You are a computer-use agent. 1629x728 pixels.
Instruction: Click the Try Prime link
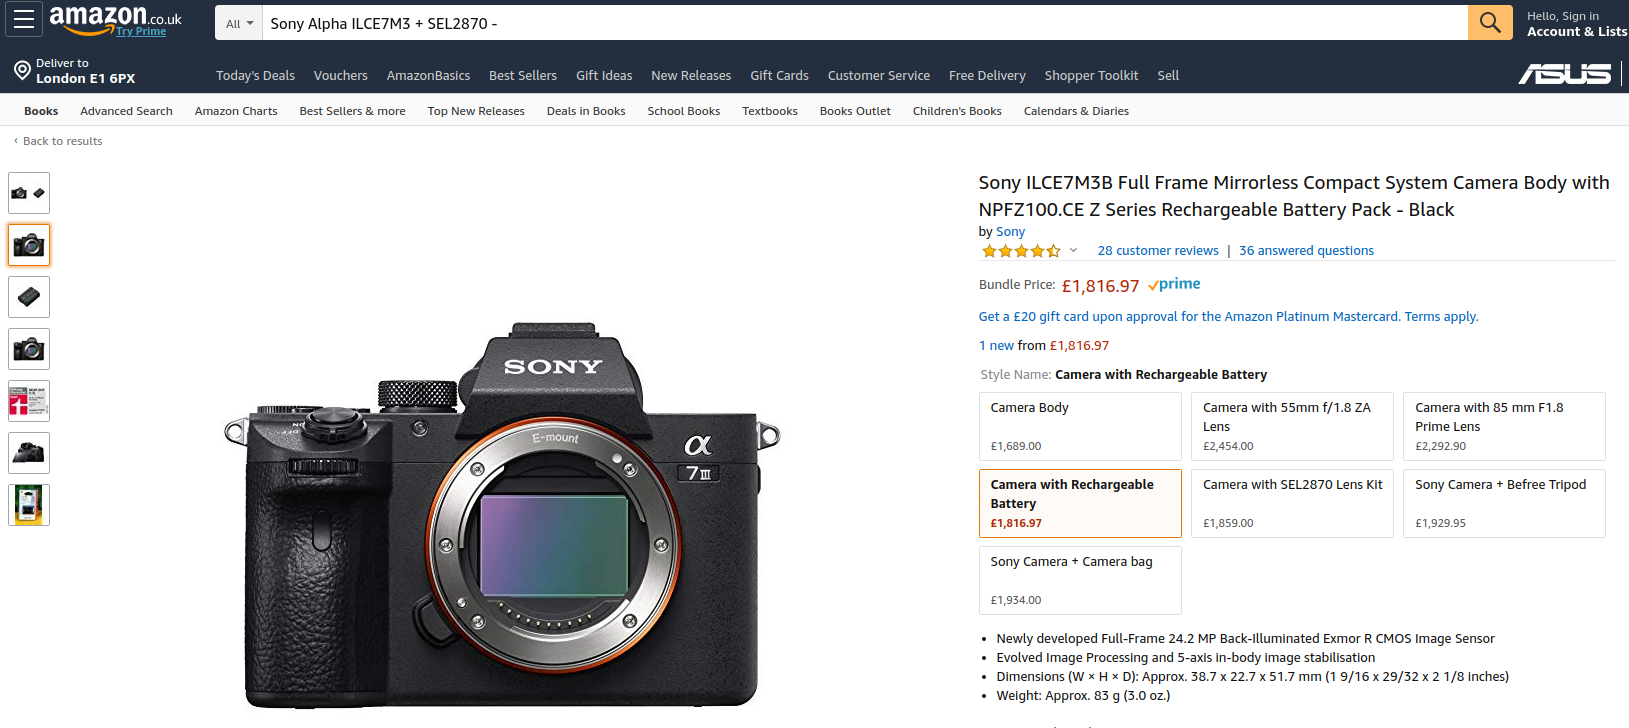point(141,32)
